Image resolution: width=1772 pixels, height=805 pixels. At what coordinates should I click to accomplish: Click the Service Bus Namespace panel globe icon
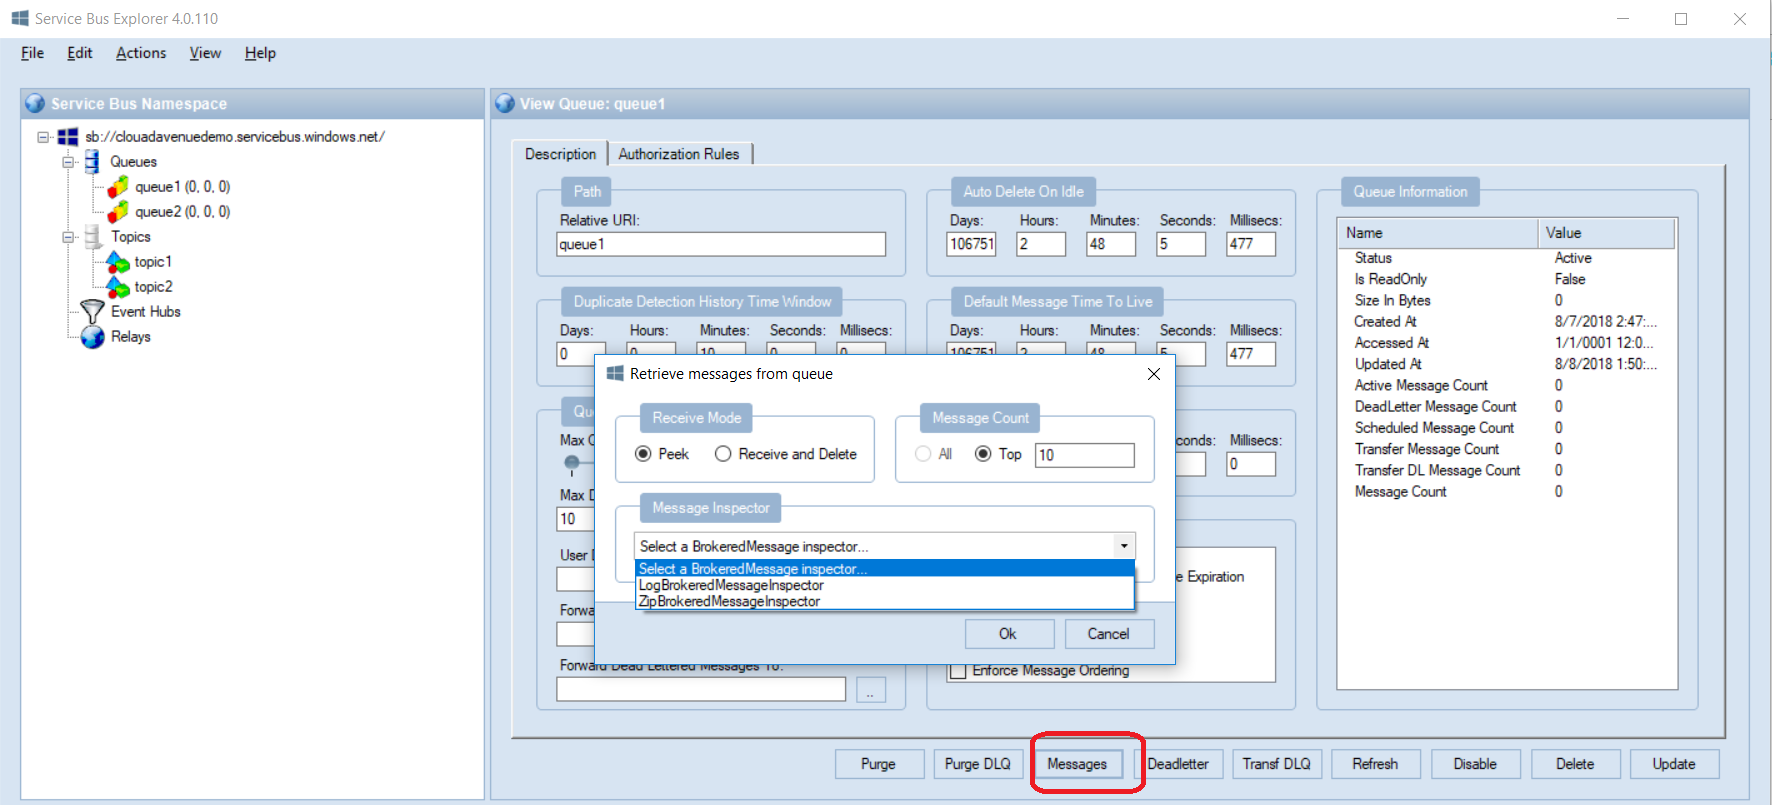[36, 103]
